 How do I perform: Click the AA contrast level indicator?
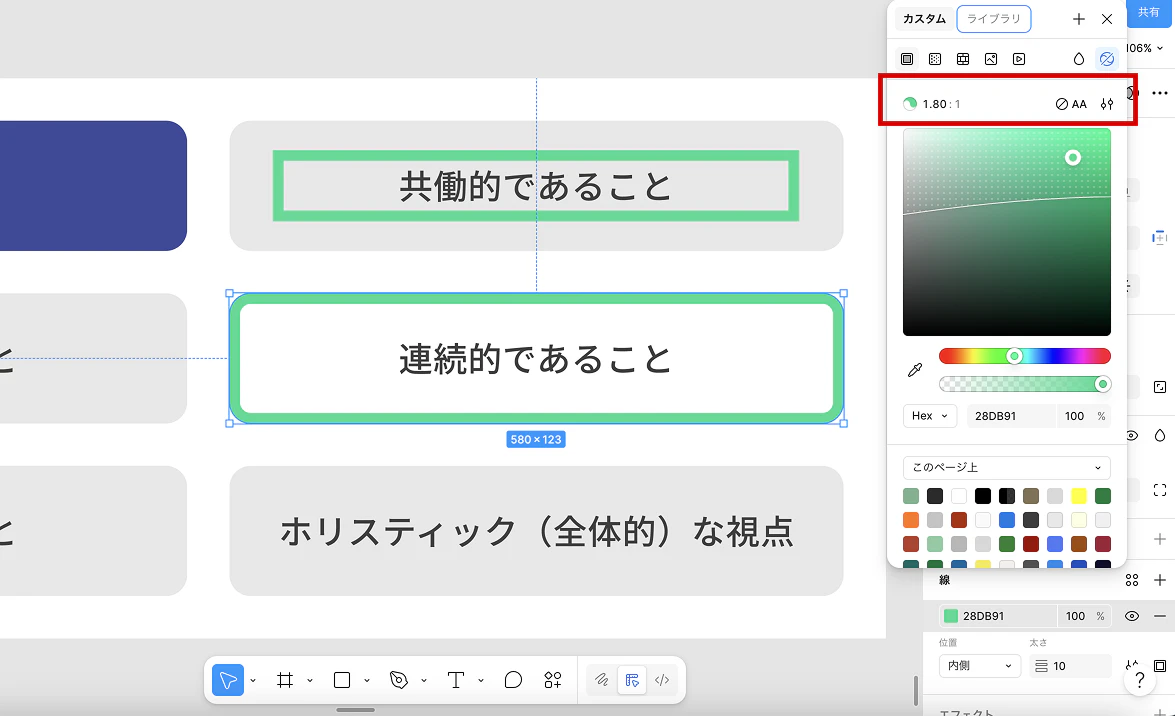[x=1071, y=104]
